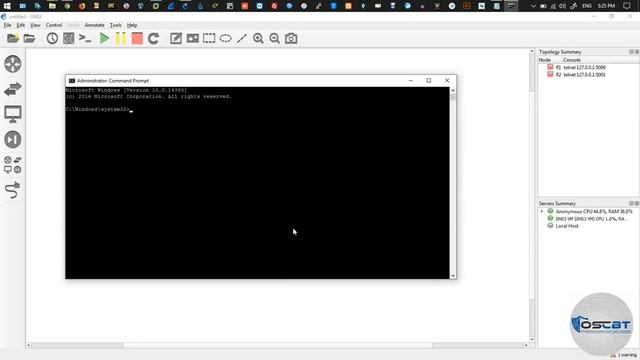Click Command Prompt scrollbar up arrow
This screenshot has height=360, width=640.
pos(453,90)
